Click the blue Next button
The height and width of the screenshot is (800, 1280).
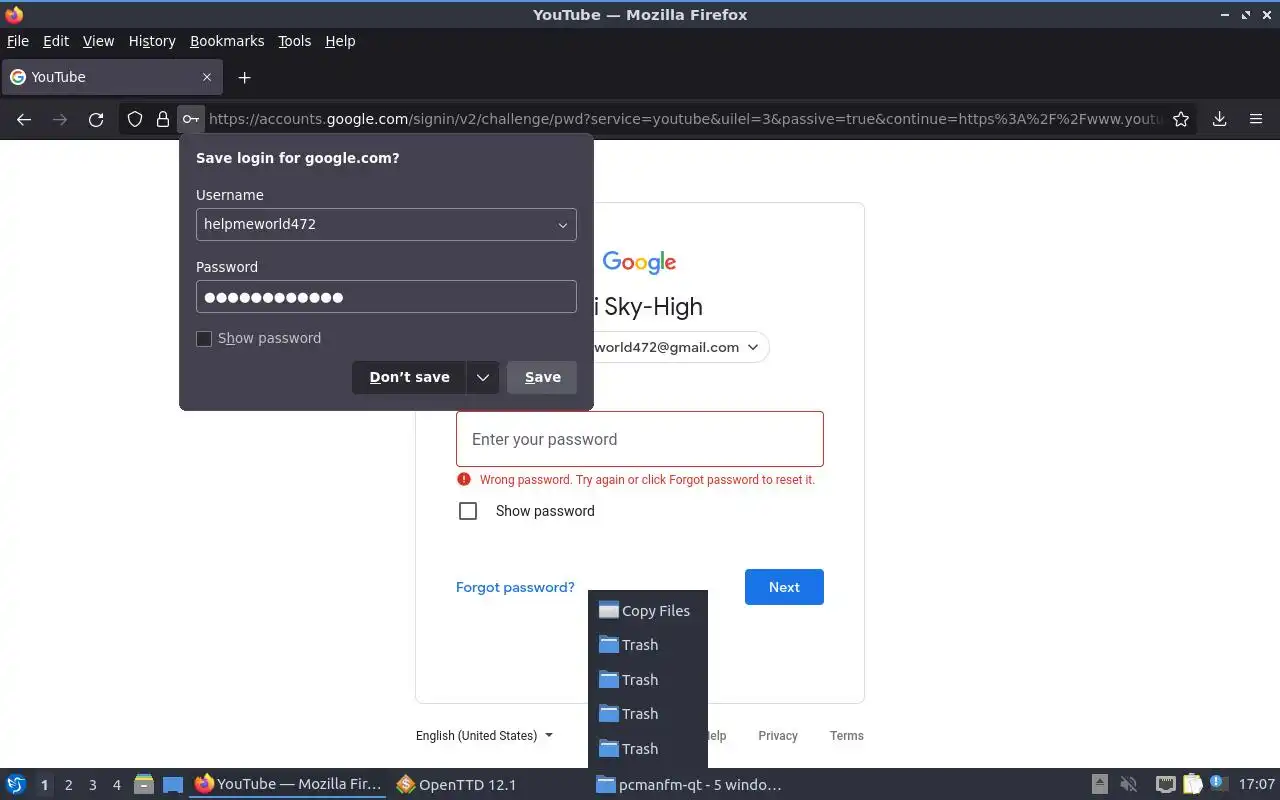pyautogui.click(x=784, y=587)
